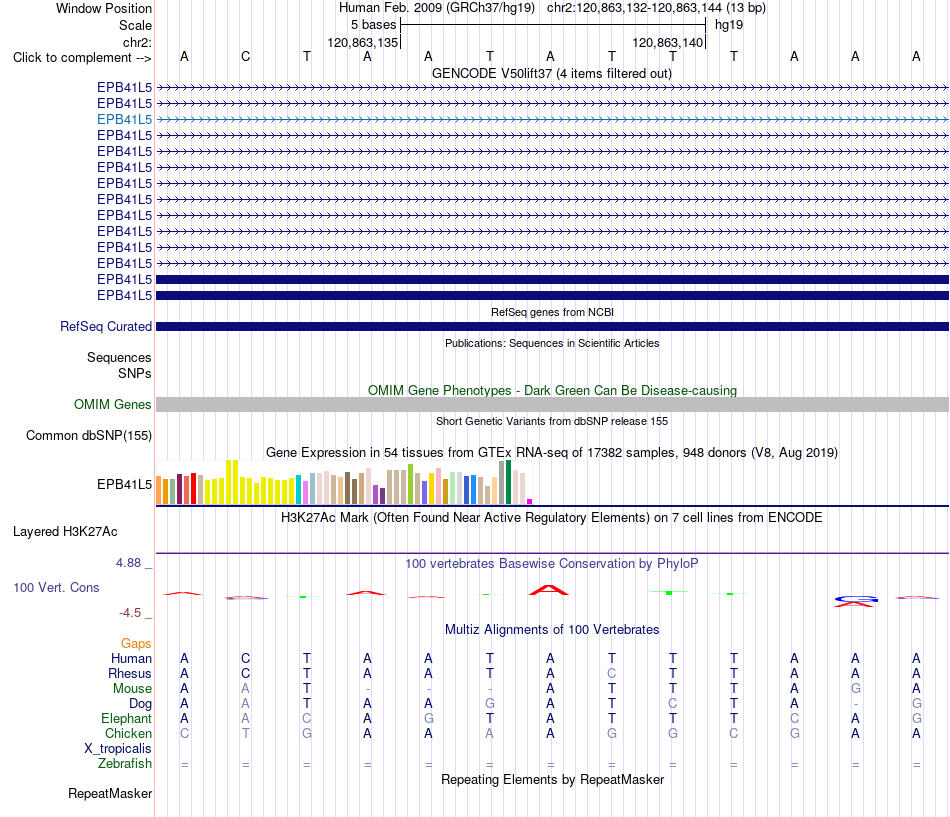
Task: Click the 4.88 PhyloP upper value
Action: click(128, 563)
